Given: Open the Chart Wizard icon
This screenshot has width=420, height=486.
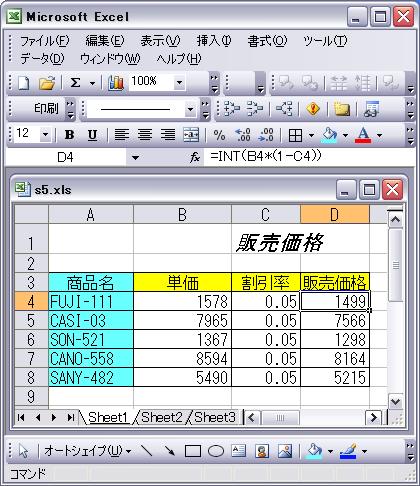Looking at the screenshot, I should 116,83.
